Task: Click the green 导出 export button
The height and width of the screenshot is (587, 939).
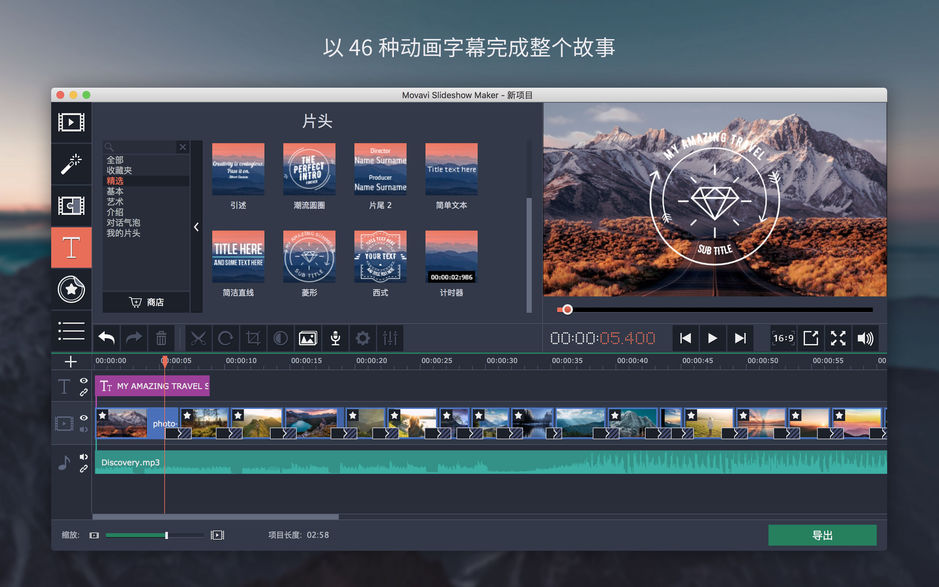Action: tap(822, 535)
